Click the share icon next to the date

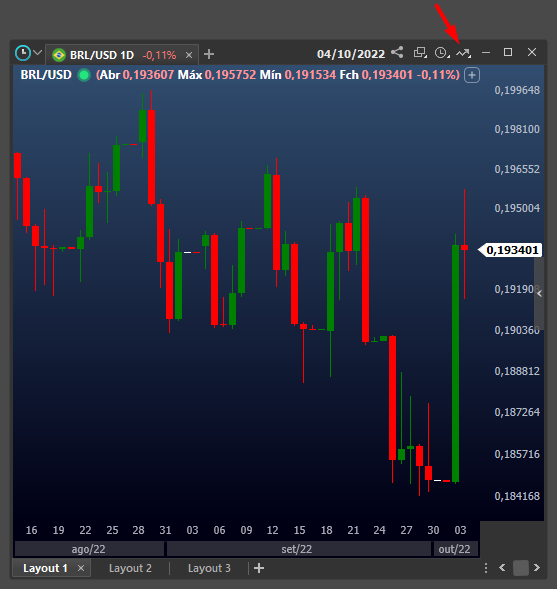click(x=397, y=53)
